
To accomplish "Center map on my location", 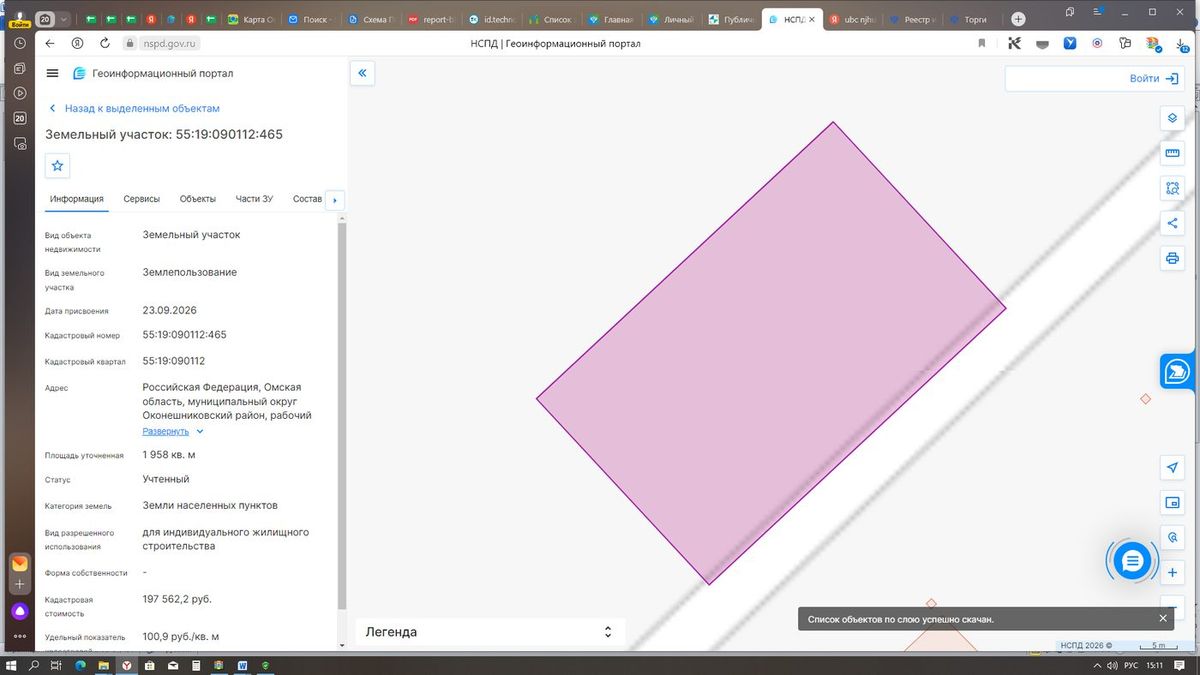I will (x=1172, y=468).
